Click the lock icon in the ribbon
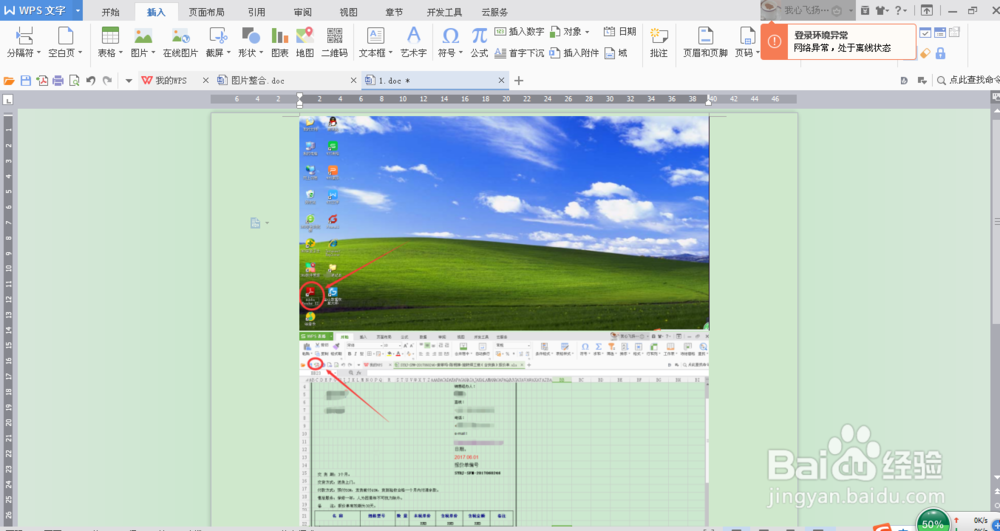Image resolution: width=1000 pixels, height=531 pixels. tap(940, 54)
